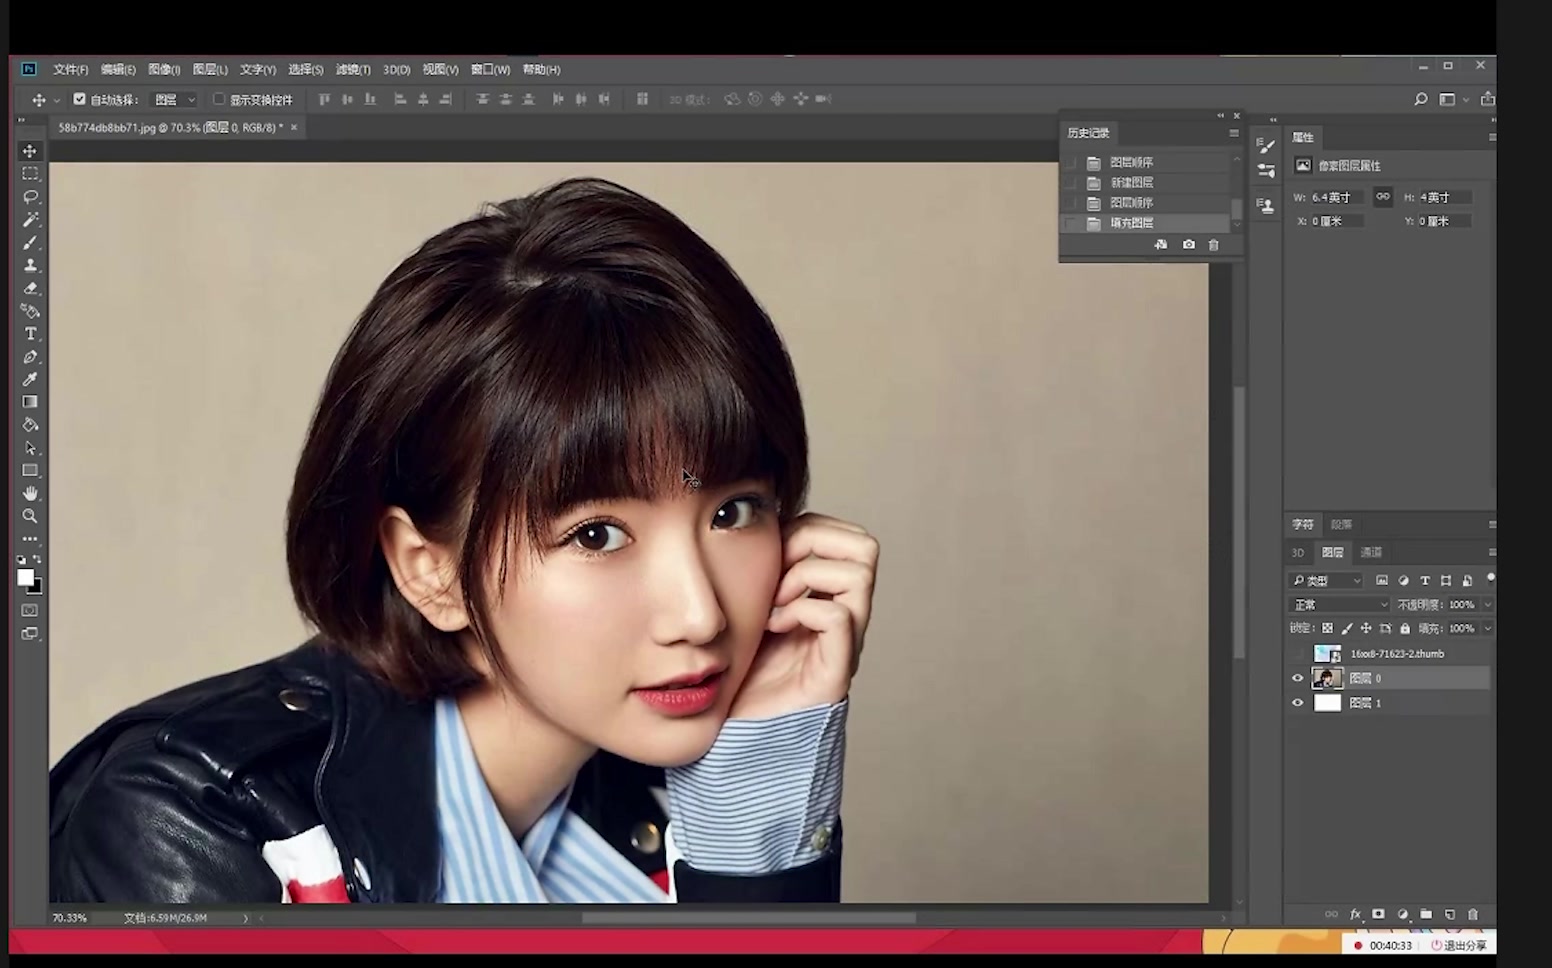Add layer style with fx icon
Image resolution: width=1552 pixels, height=968 pixels.
coord(1356,914)
